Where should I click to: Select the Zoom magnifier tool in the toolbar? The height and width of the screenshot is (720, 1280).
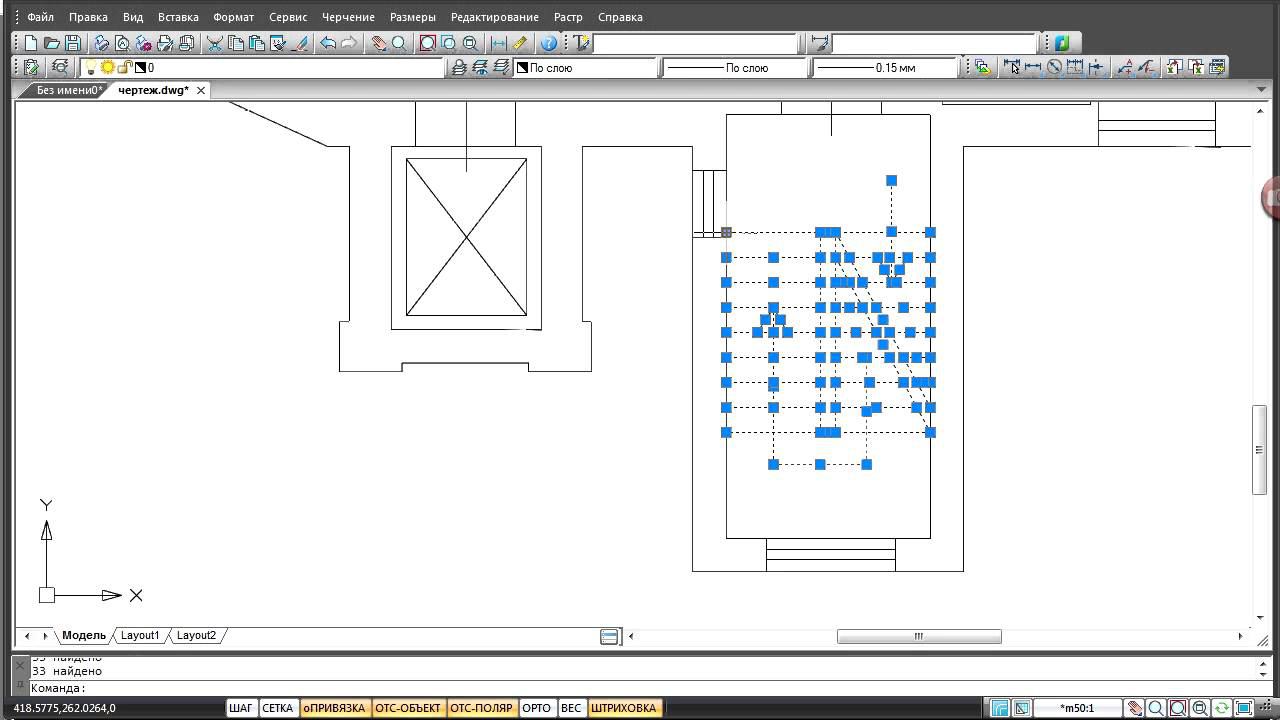click(x=399, y=43)
